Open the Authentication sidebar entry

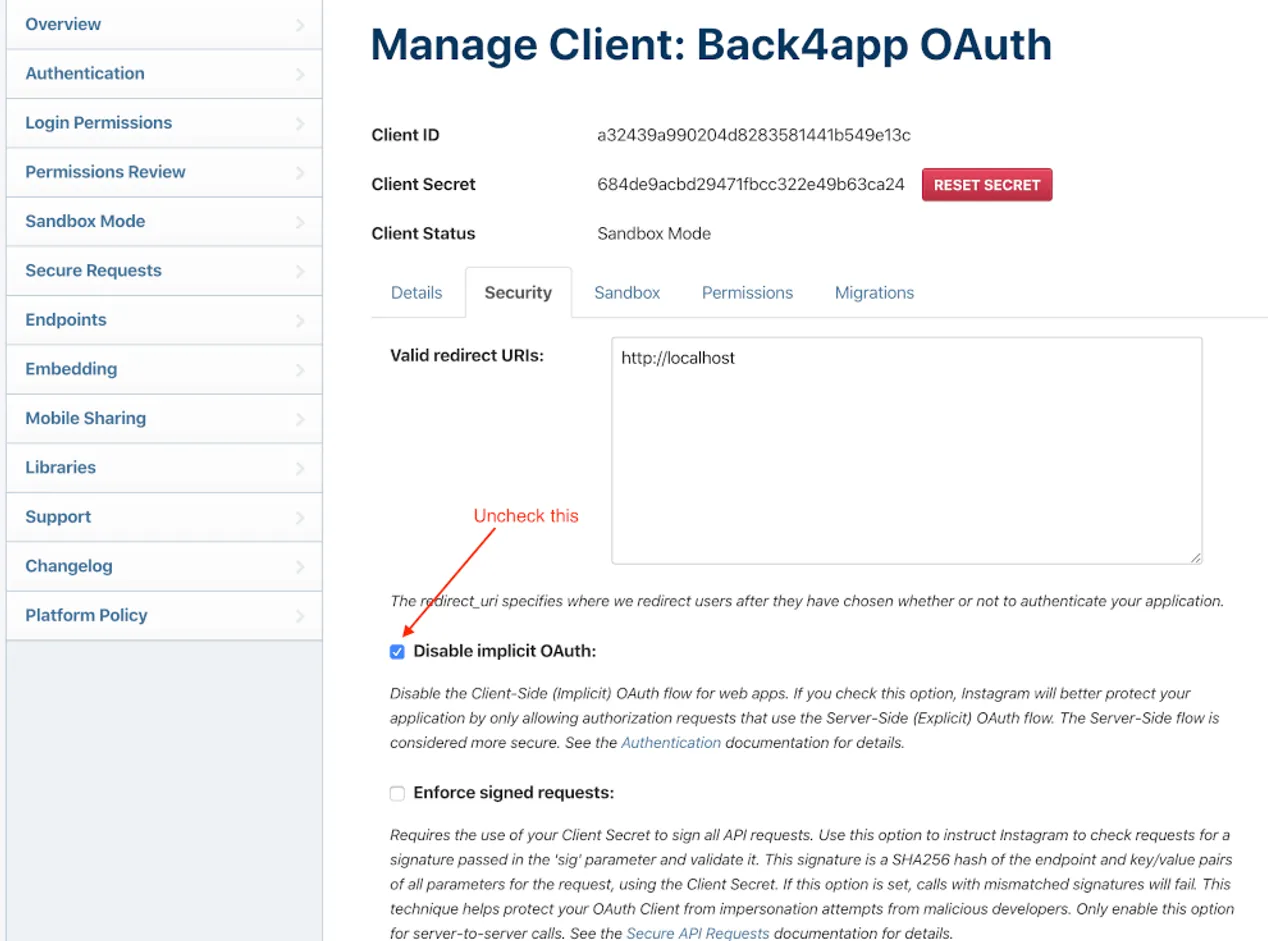tap(85, 73)
